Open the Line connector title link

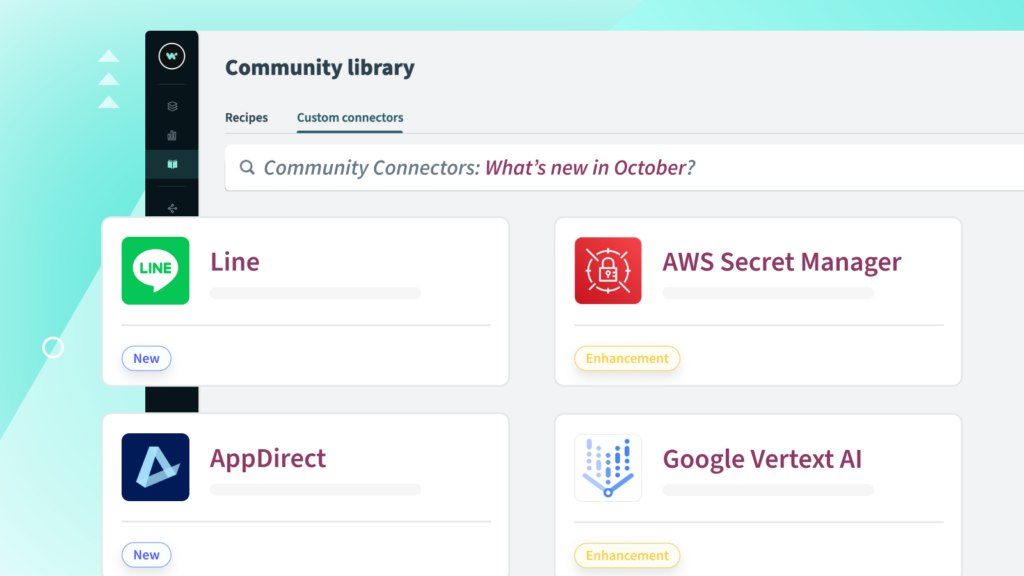click(234, 262)
